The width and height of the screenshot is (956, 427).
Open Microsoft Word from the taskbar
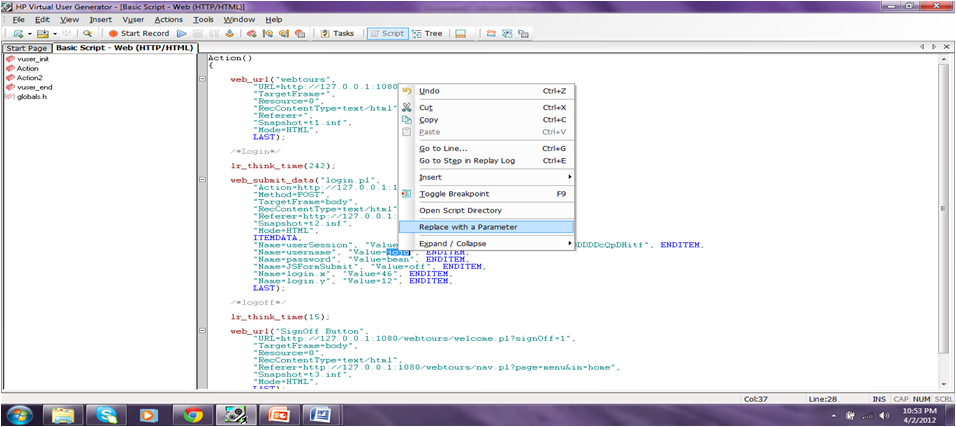click(x=319, y=415)
